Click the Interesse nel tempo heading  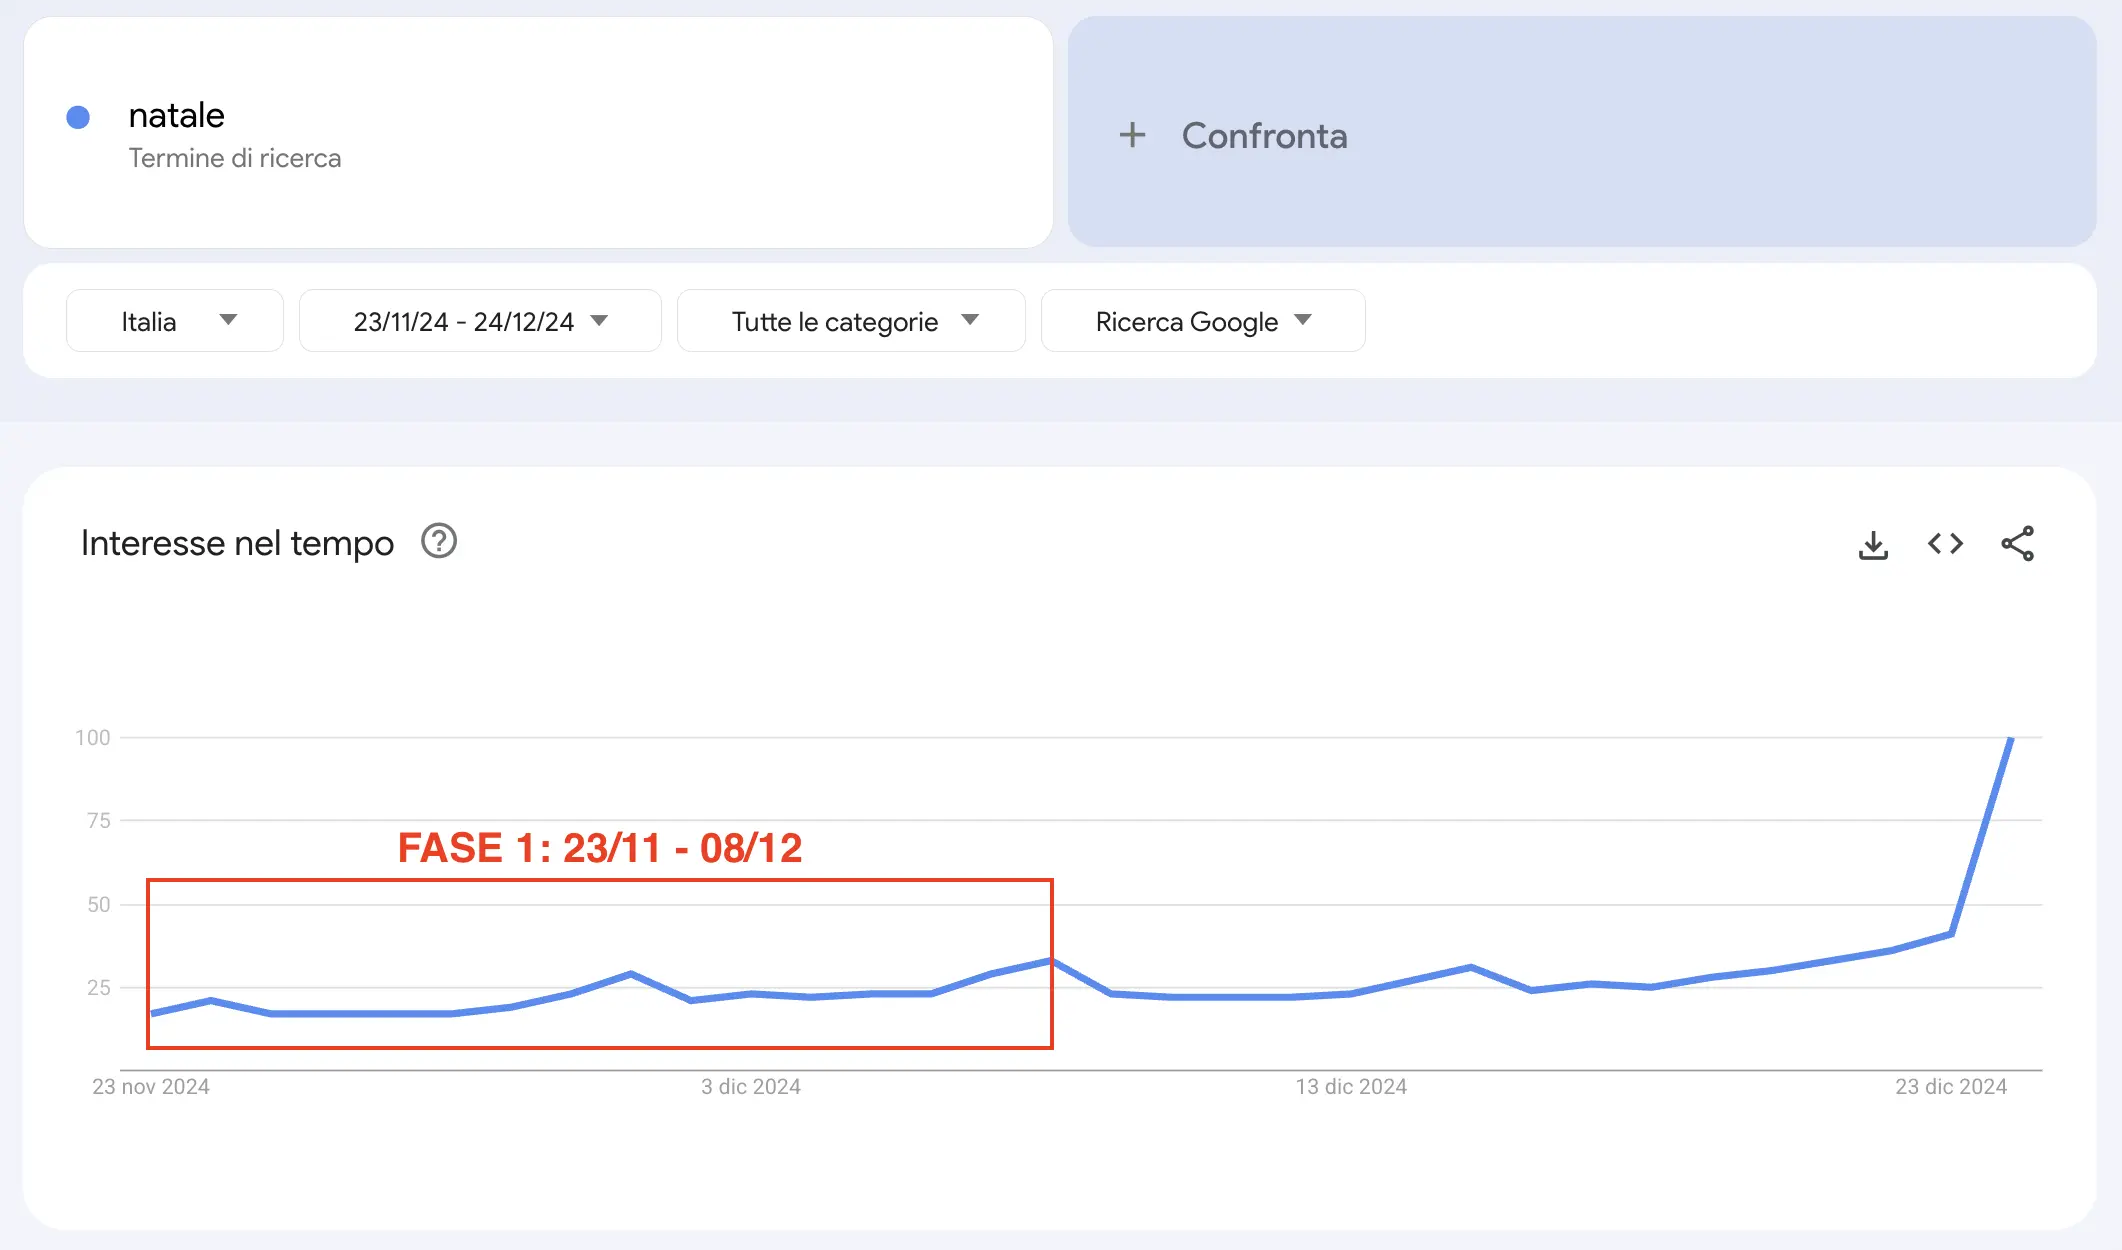point(237,543)
